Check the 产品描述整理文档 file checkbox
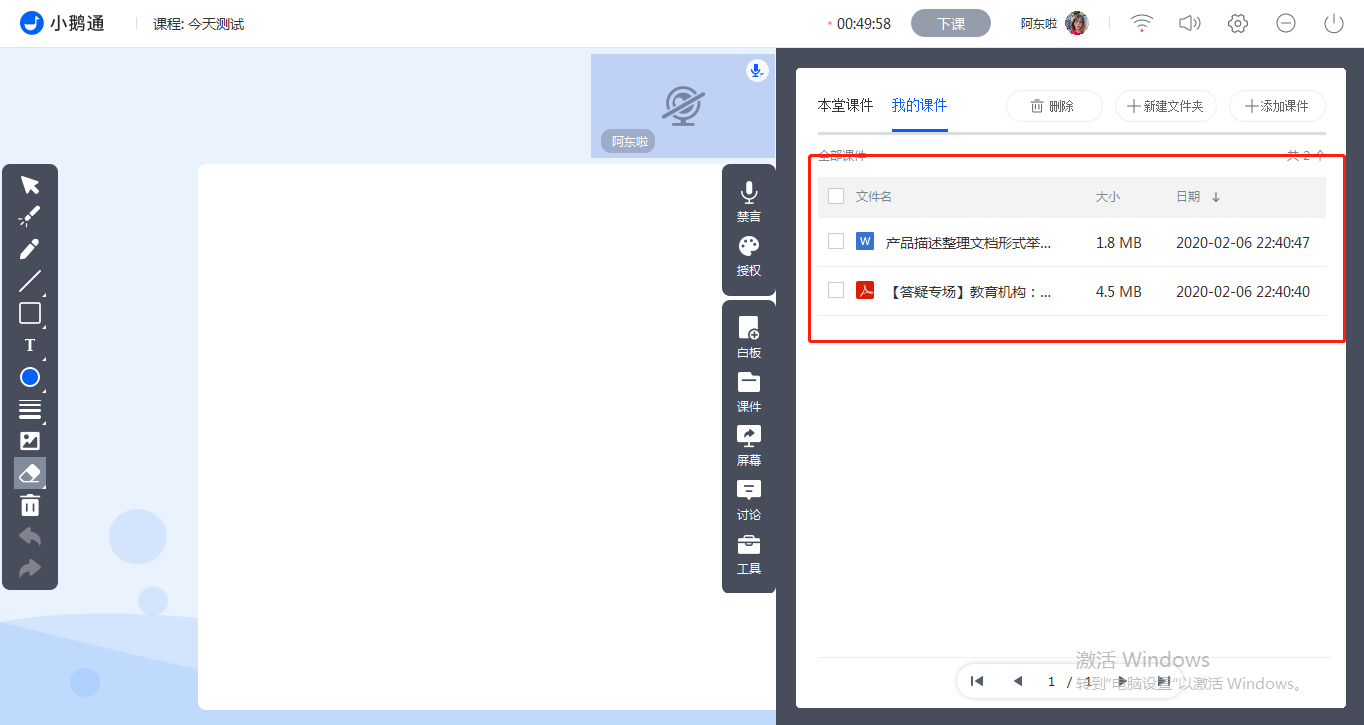 pos(836,241)
